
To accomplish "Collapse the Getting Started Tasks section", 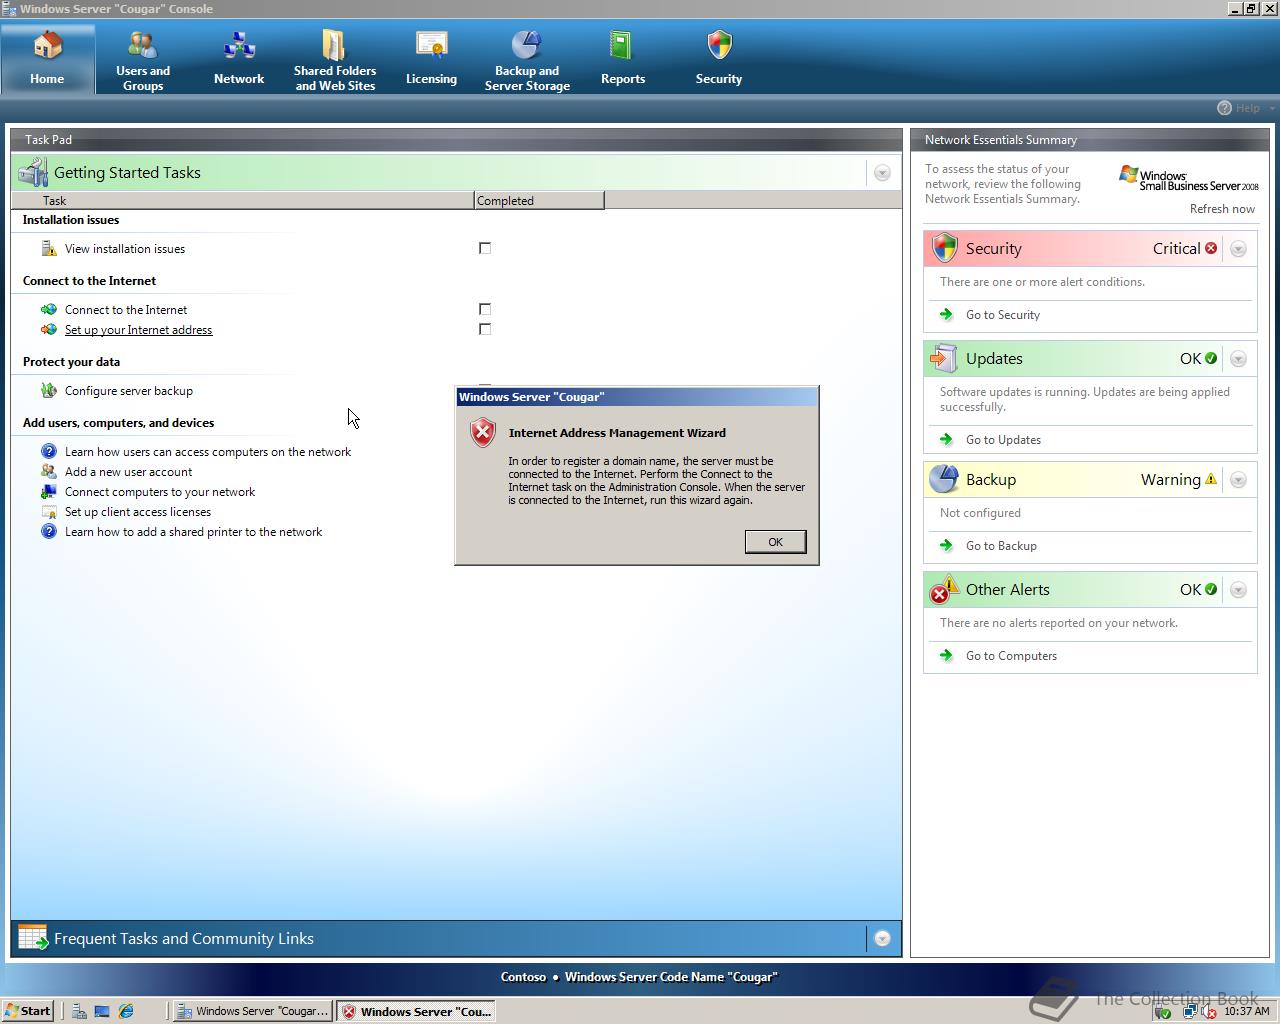I will [882, 173].
